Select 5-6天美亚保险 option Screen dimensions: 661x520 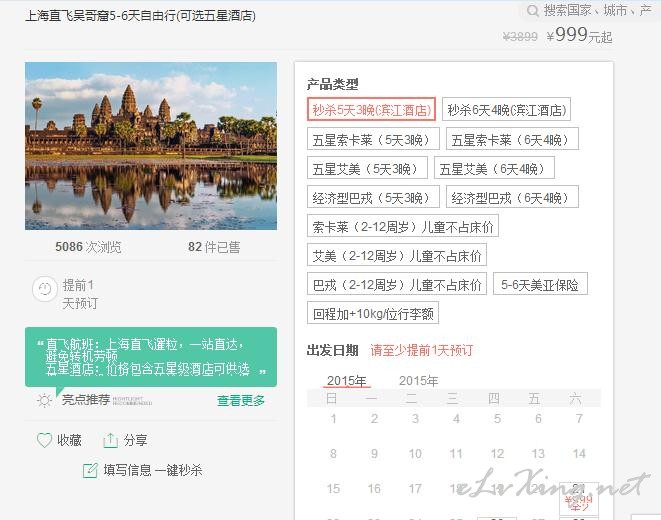coord(540,284)
